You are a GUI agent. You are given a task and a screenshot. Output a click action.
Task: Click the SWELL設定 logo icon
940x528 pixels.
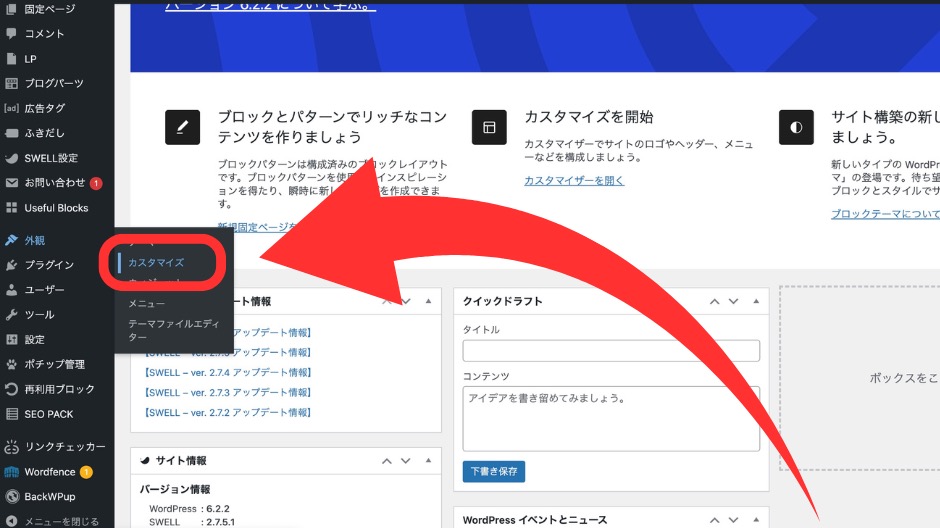(11, 158)
